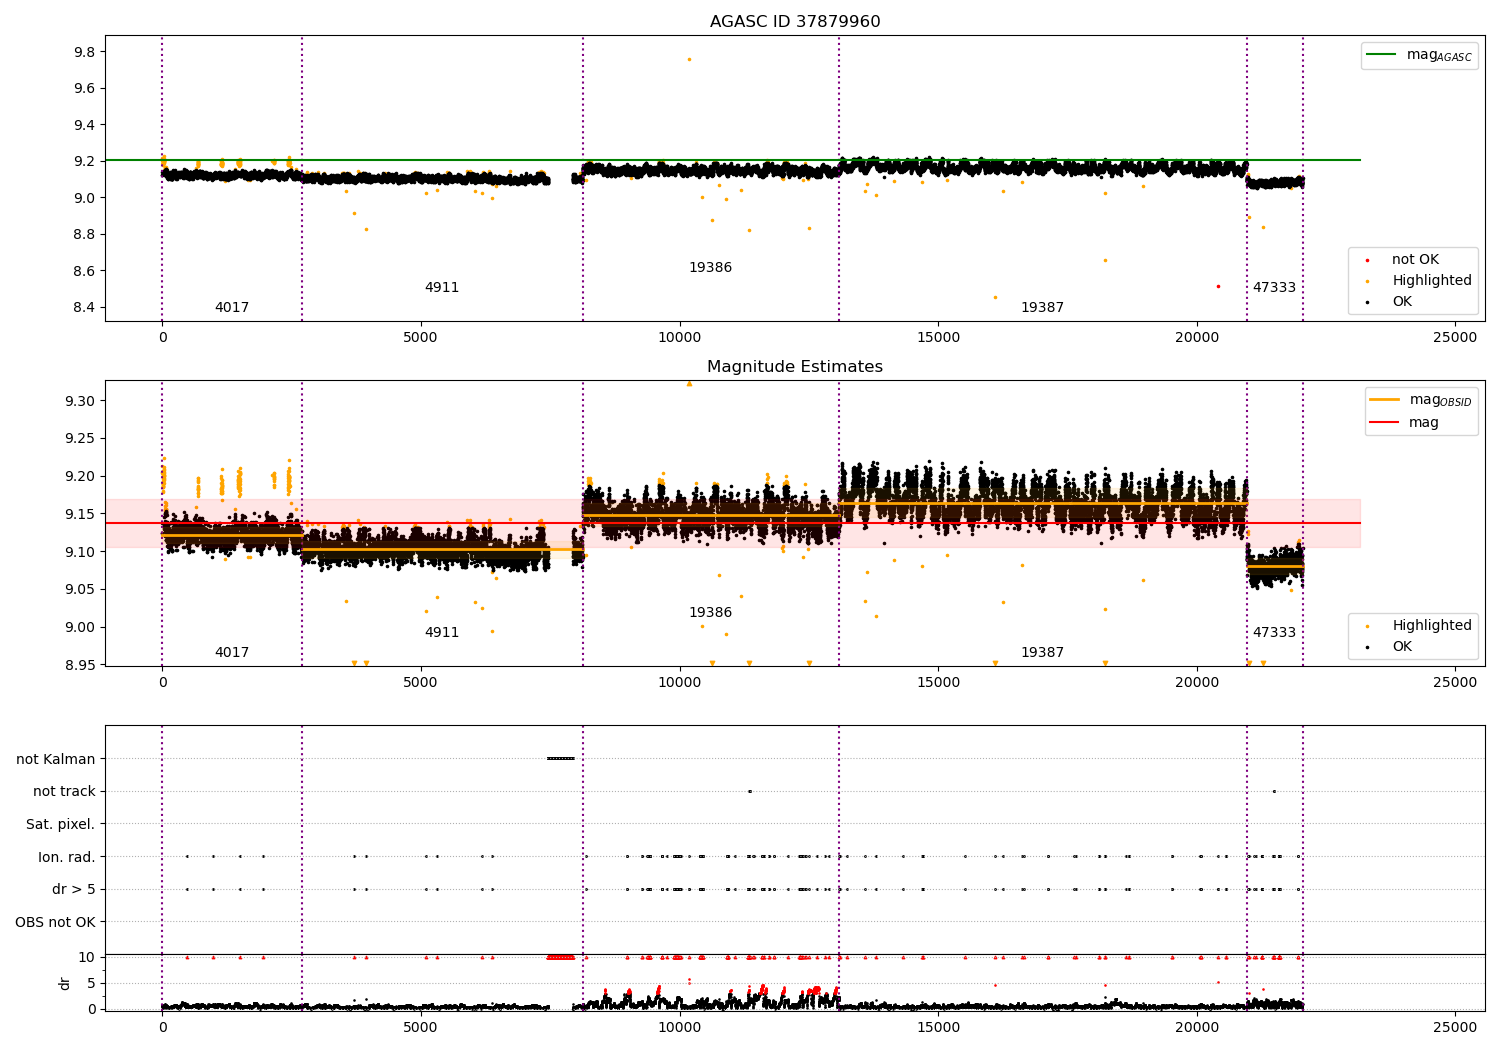This screenshot has height=1050, width=1500.
Task: Click the 9.30 y-axis tick label
Action: [x=80, y=401]
